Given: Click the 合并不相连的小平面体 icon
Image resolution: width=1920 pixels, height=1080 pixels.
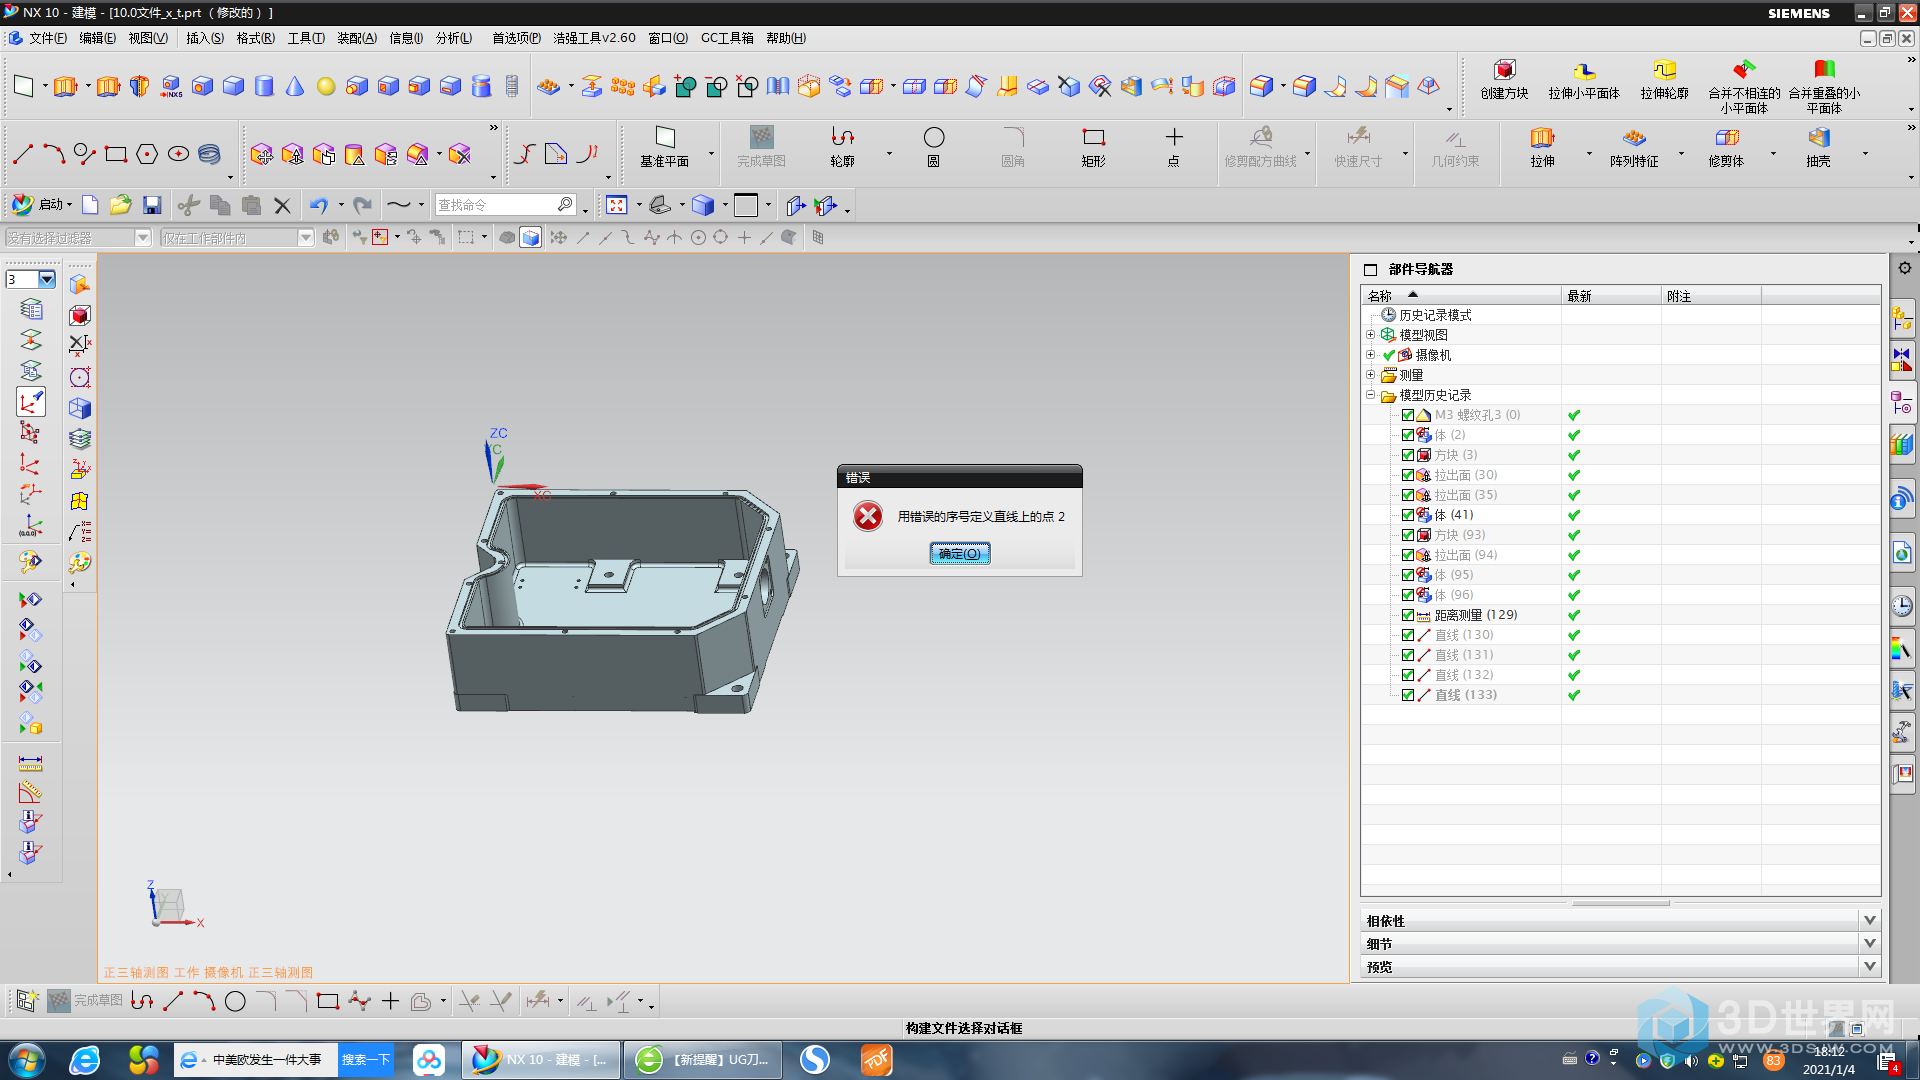Looking at the screenshot, I should (x=1744, y=70).
